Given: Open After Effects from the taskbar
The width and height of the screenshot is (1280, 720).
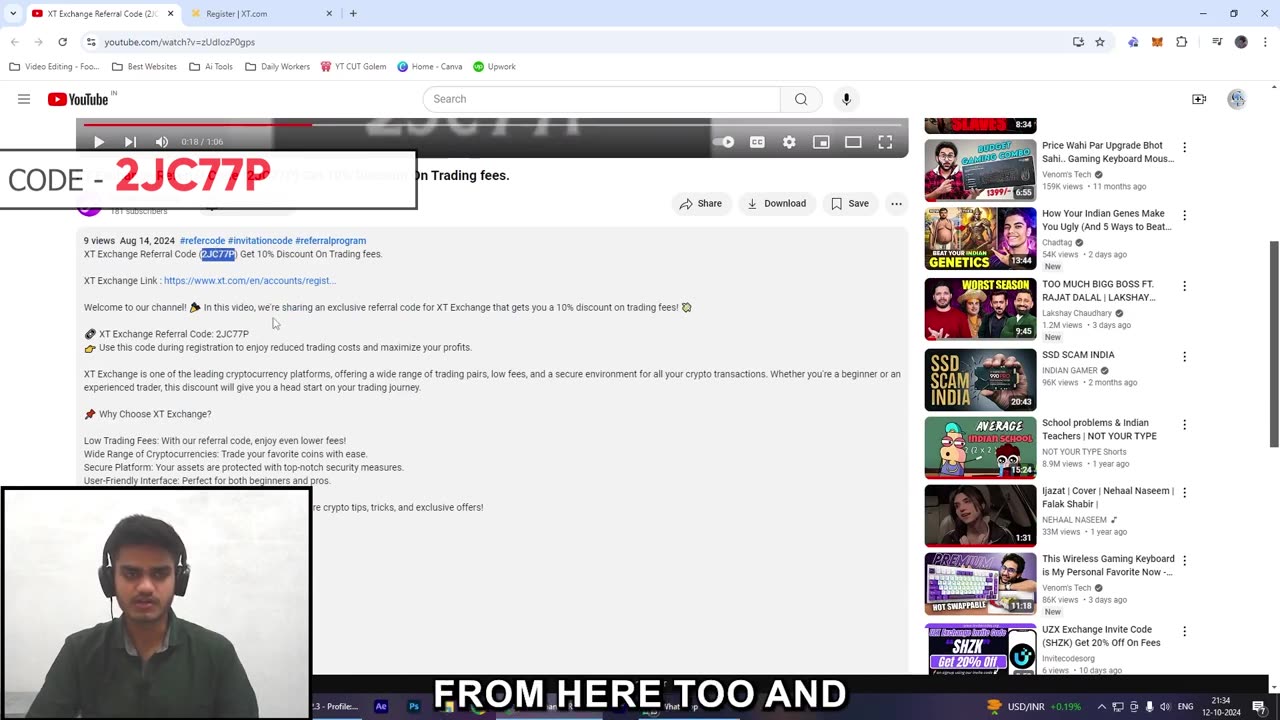Looking at the screenshot, I should (x=381, y=706).
